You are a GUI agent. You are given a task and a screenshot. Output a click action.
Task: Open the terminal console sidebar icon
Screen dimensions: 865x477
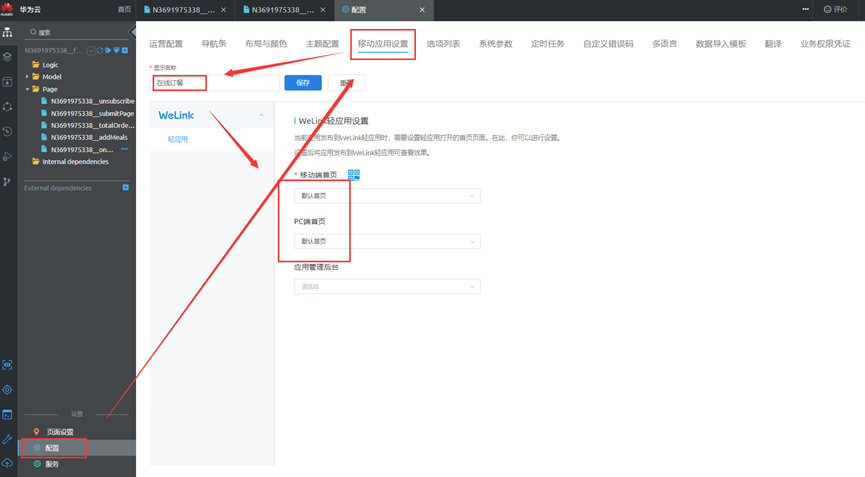(7, 415)
